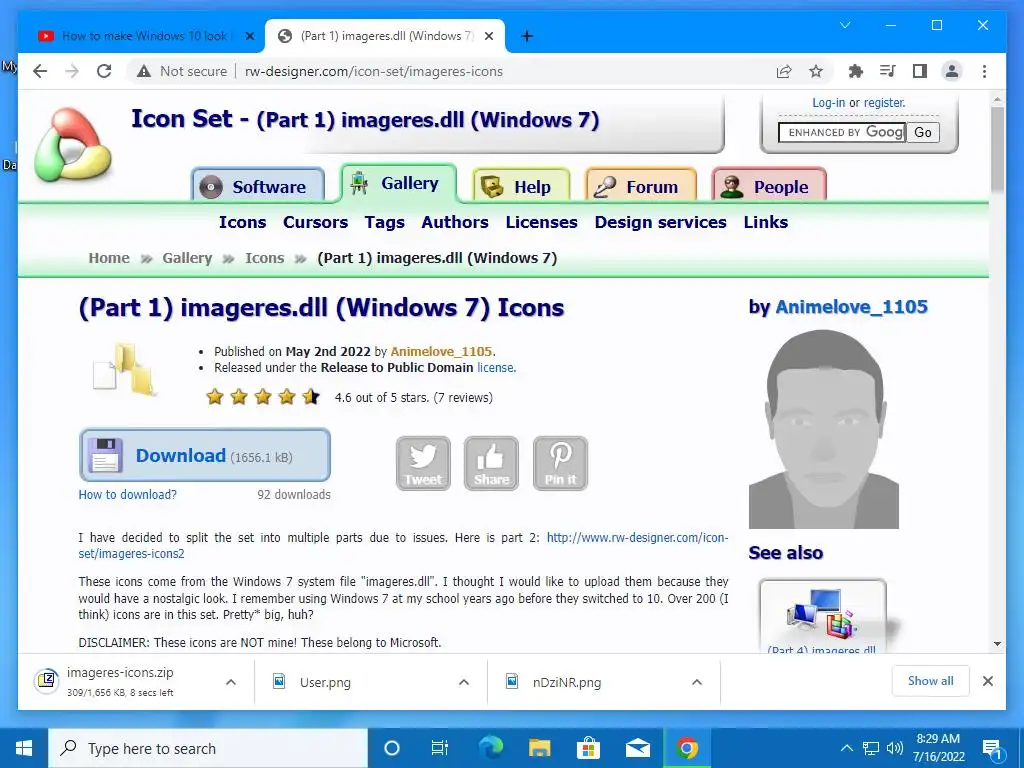This screenshot has width=1024, height=768.
Task: Open the Chrome profile avatar icon
Action: (x=952, y=71)
